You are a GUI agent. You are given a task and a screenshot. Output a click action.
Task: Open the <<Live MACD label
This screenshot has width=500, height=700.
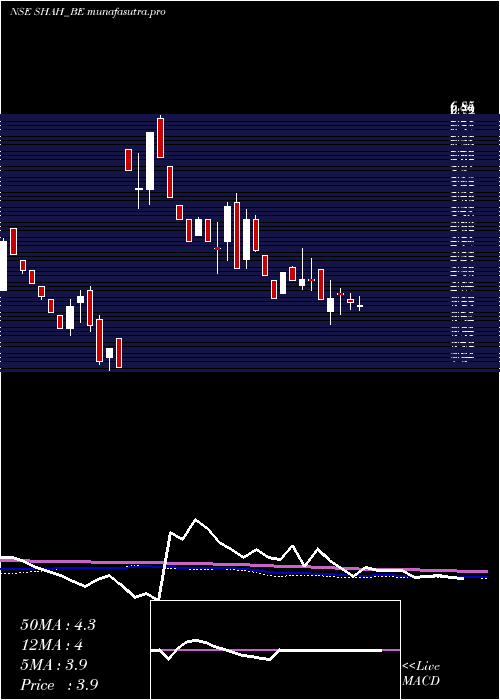click(x=421, y=673)
